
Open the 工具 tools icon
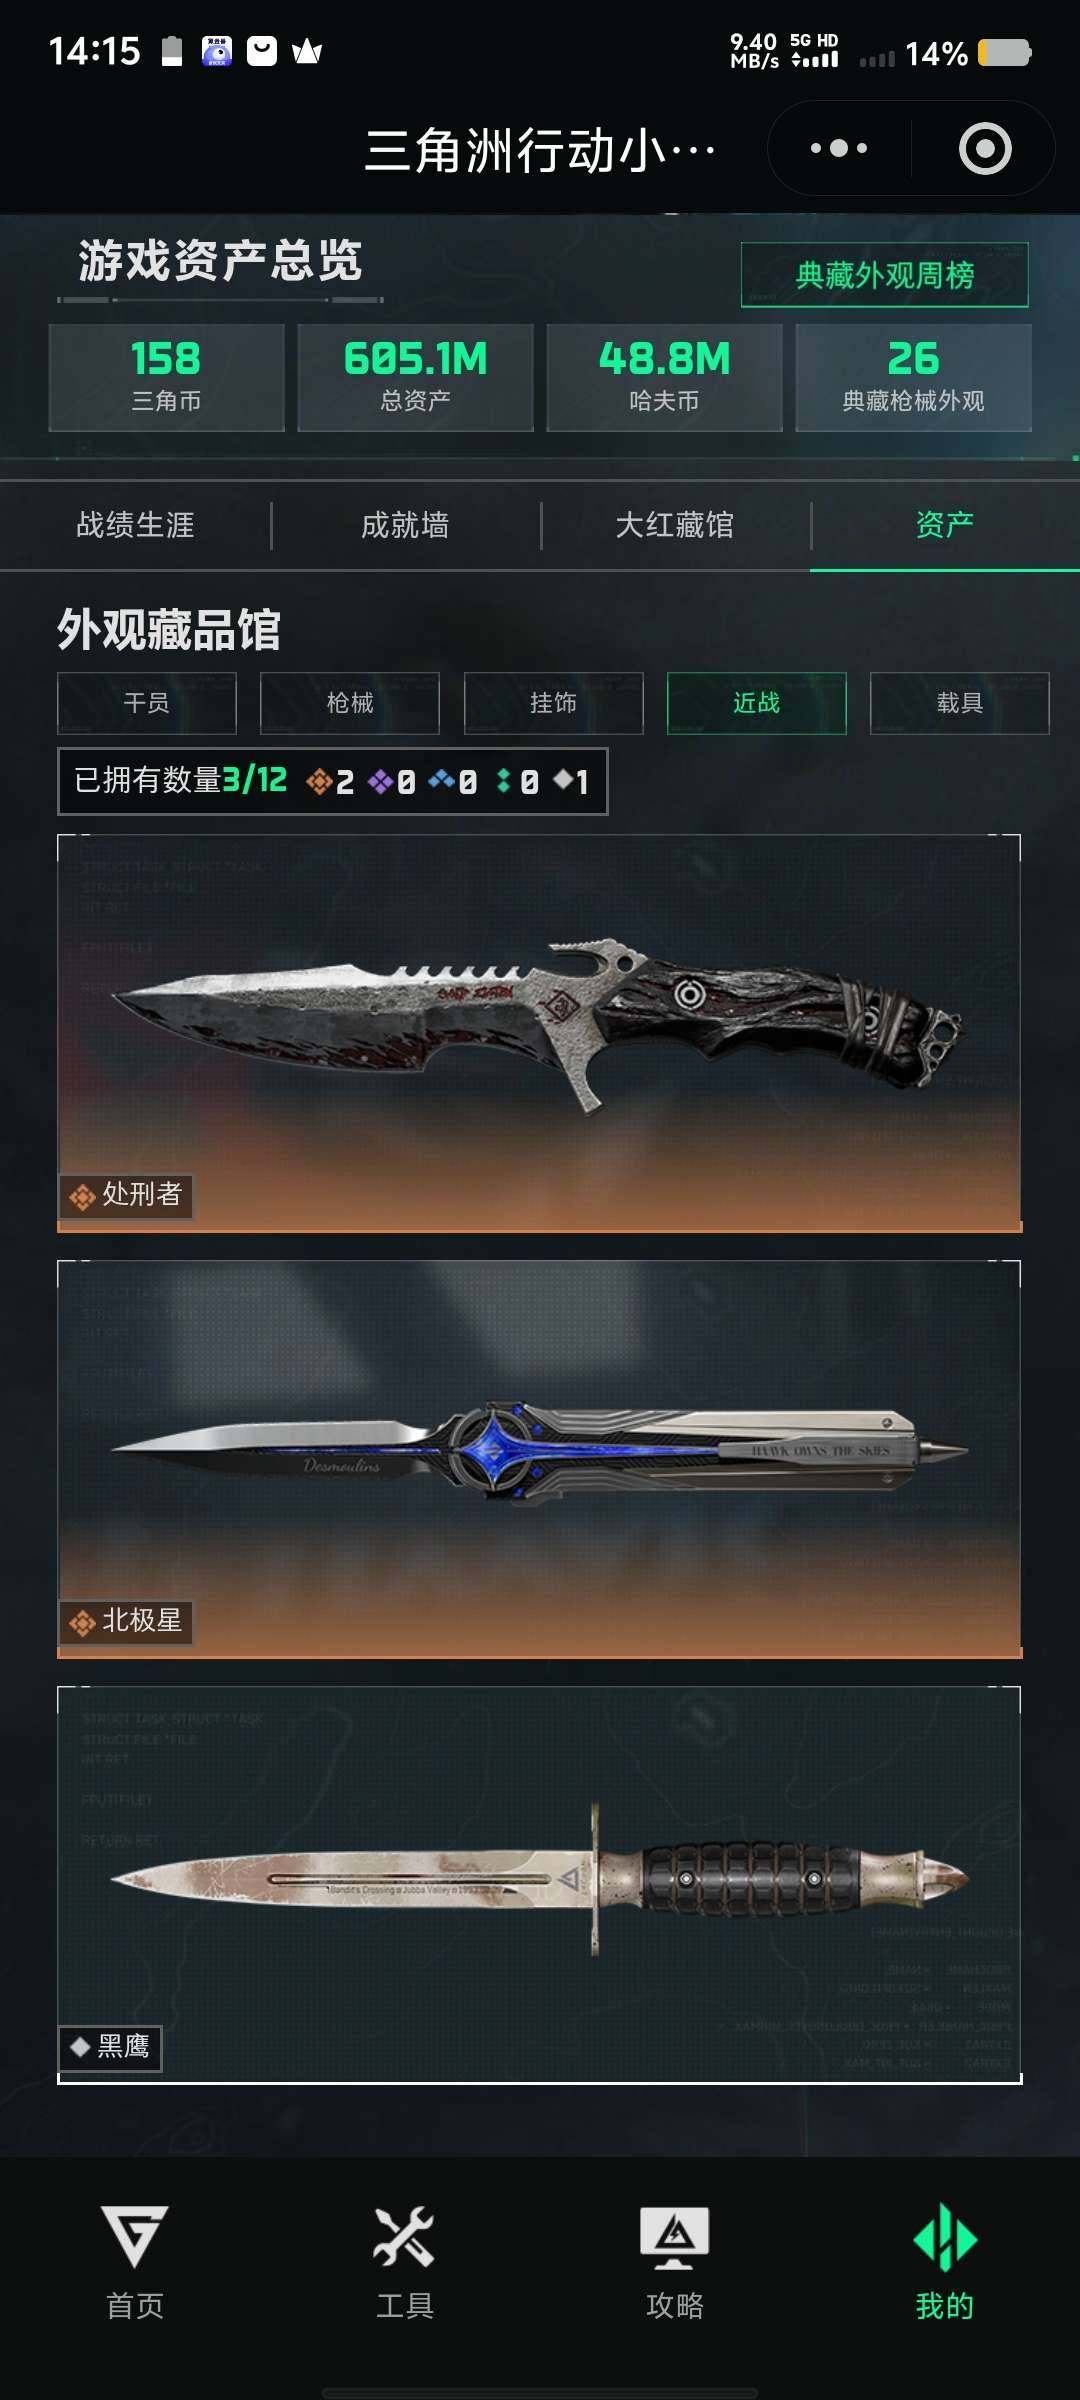click(x=404, y=2236)
